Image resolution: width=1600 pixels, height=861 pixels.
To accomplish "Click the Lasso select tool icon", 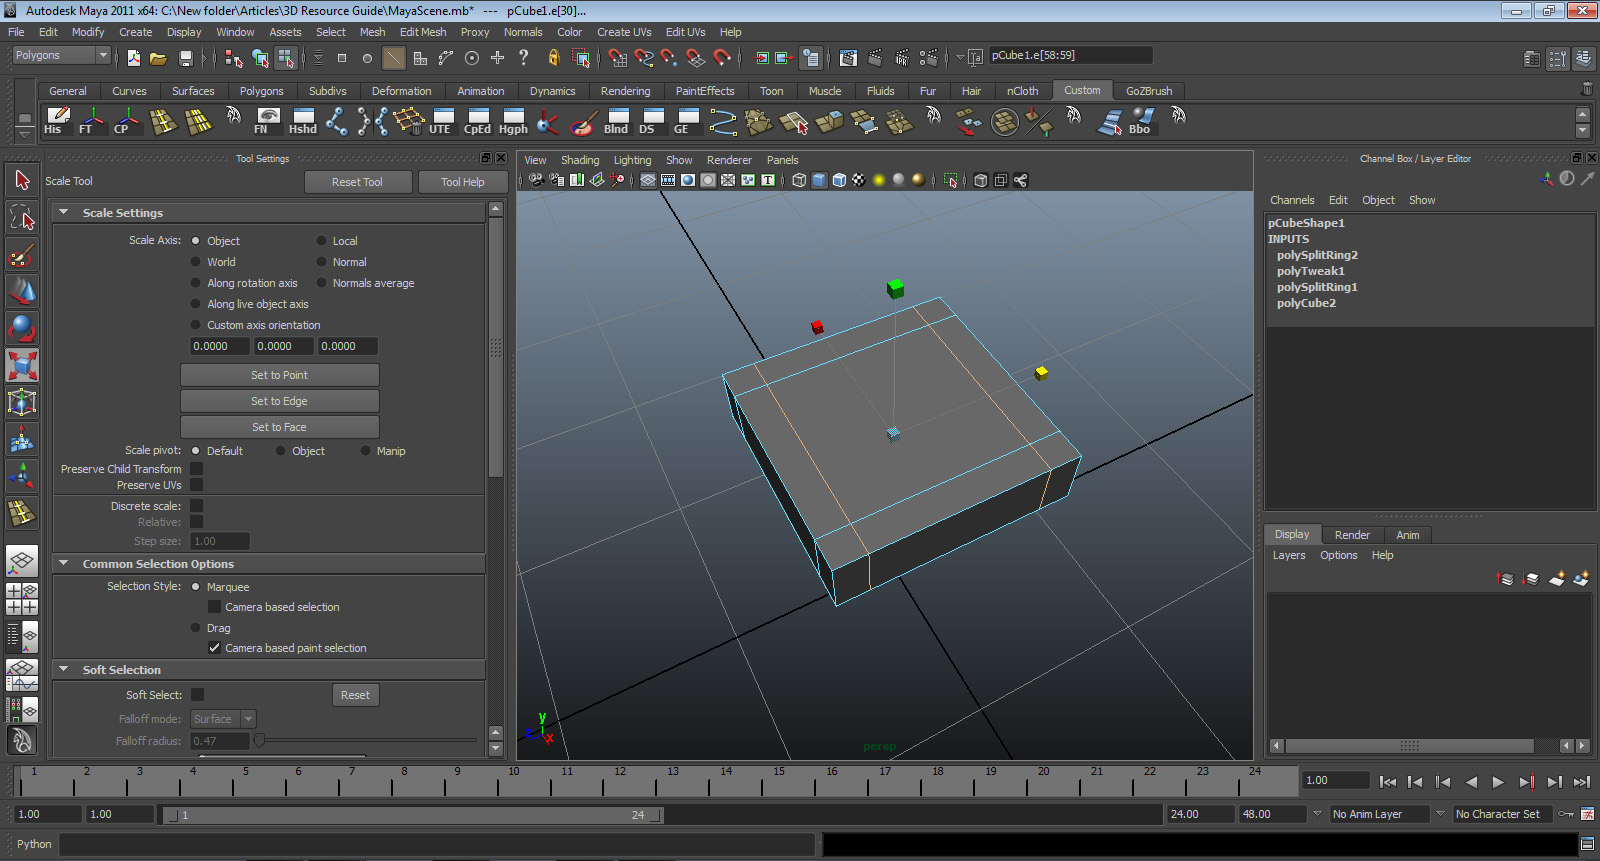I will (22, 218).
